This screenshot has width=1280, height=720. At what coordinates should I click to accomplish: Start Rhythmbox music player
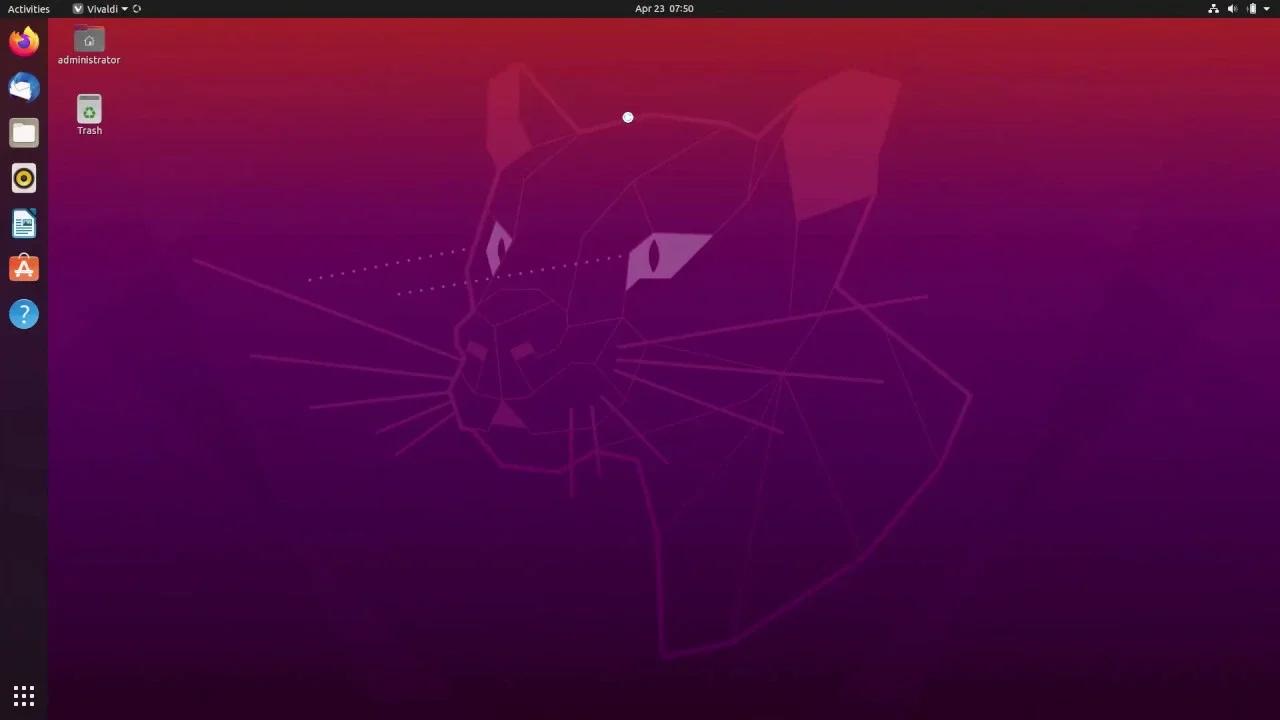24,178
